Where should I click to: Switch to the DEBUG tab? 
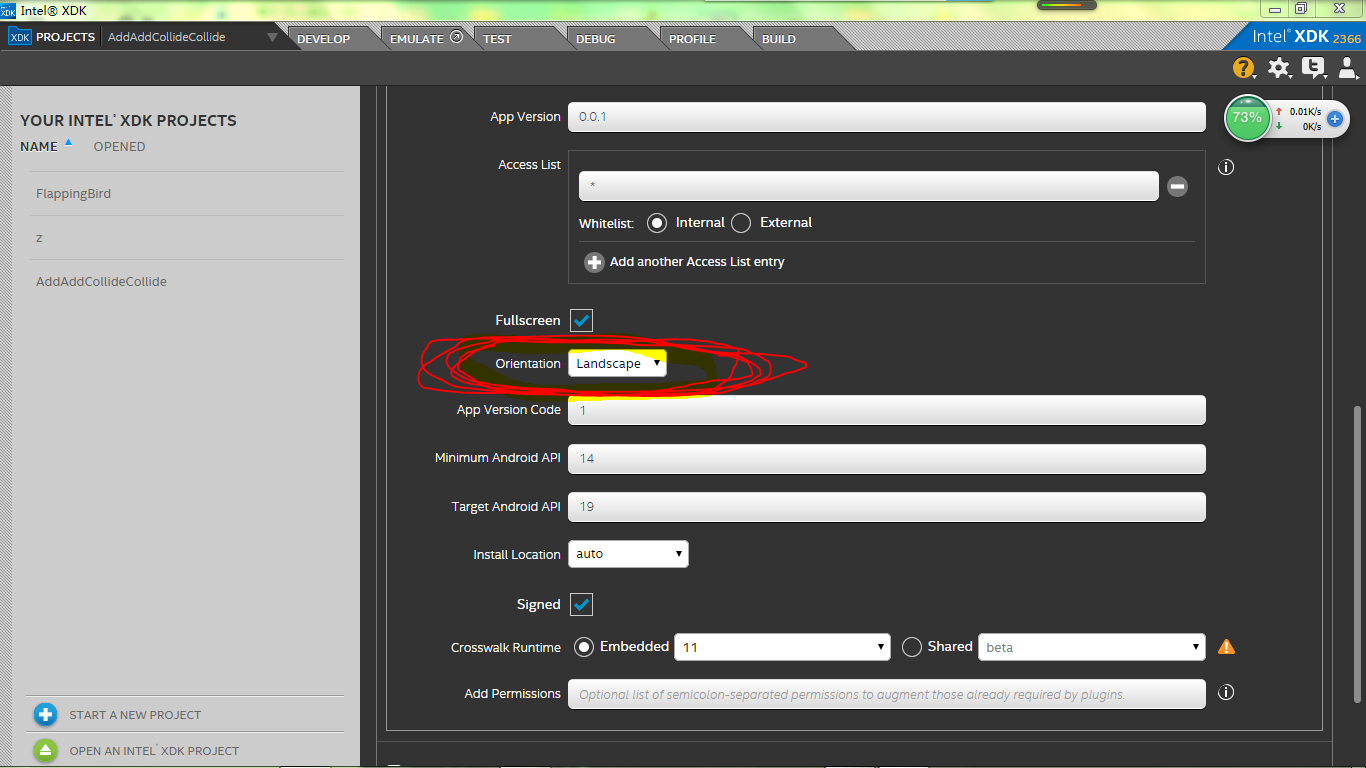pos(596,39)
